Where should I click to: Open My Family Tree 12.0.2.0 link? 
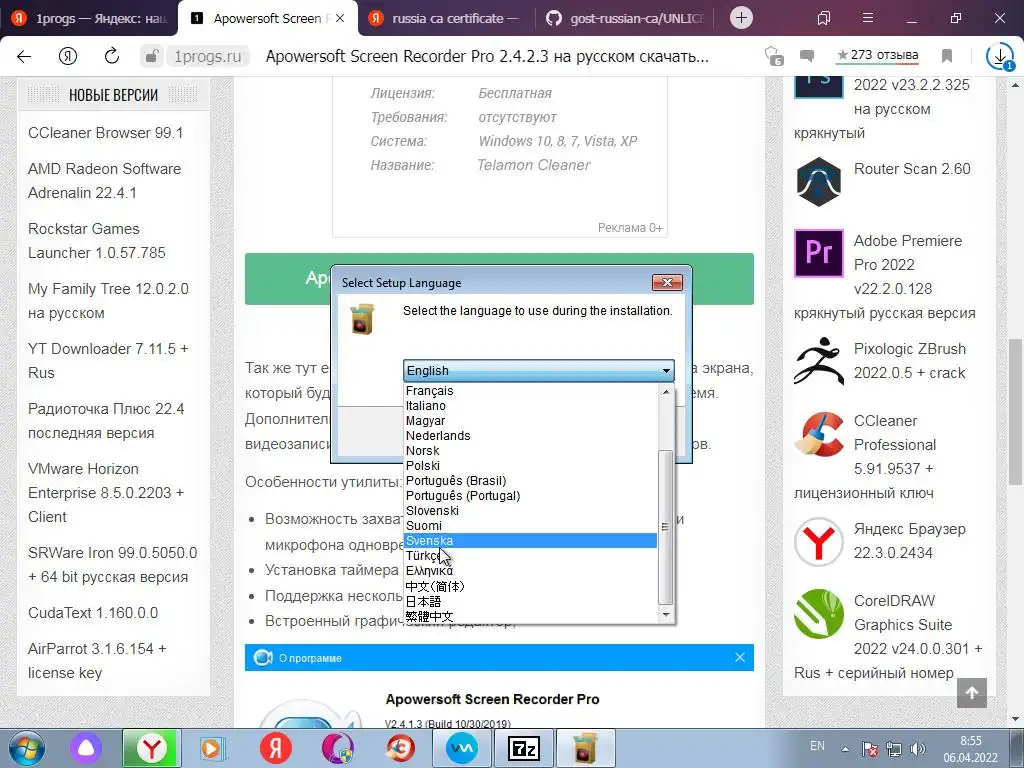(108, 300)
